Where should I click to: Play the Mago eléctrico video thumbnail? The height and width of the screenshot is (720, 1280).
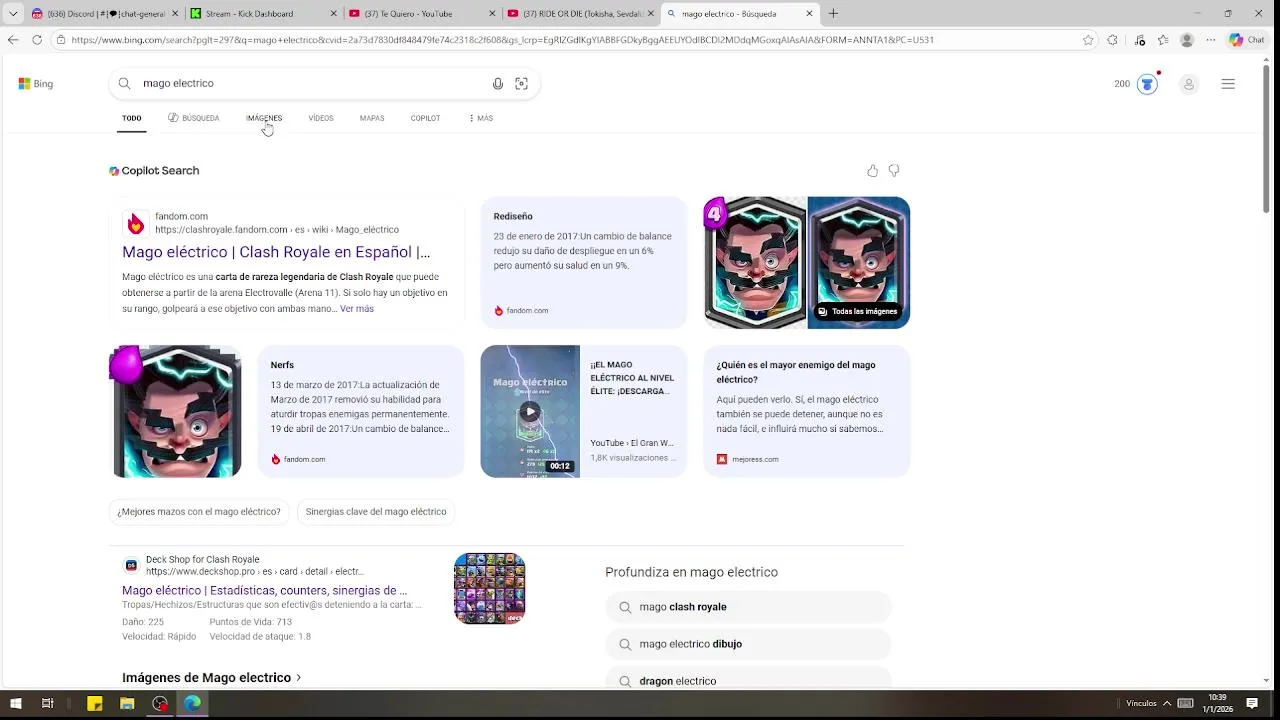pos(530,411)
